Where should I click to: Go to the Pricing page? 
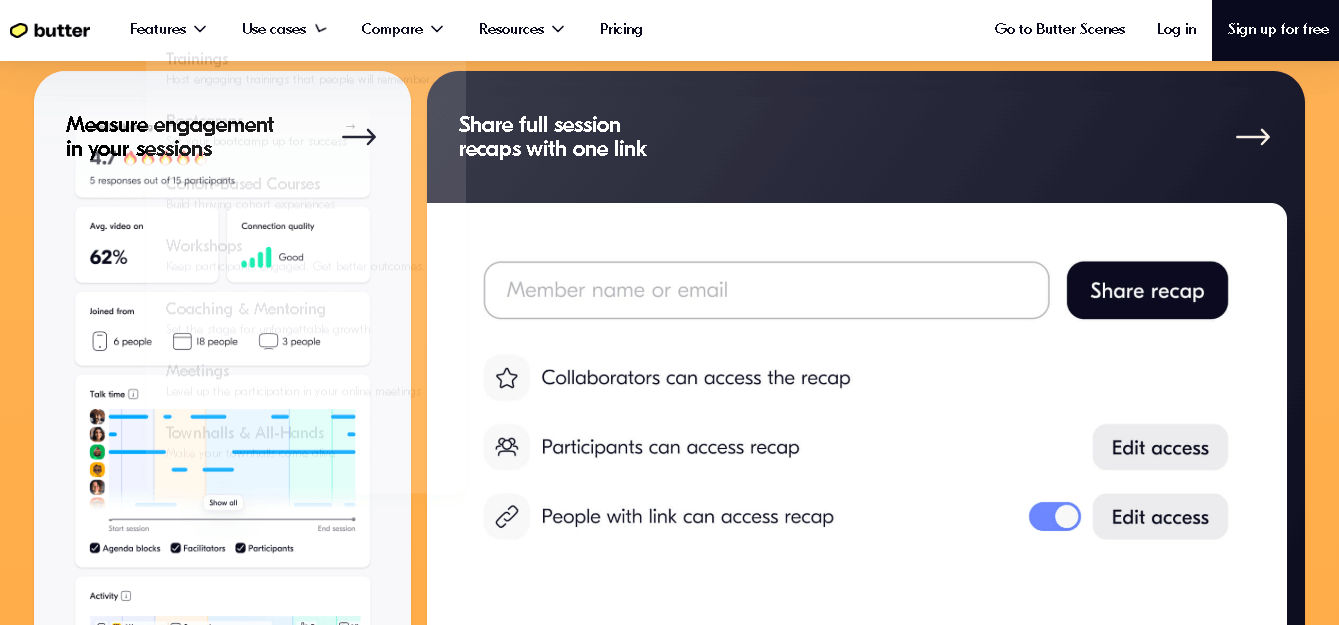coord(621,29)
